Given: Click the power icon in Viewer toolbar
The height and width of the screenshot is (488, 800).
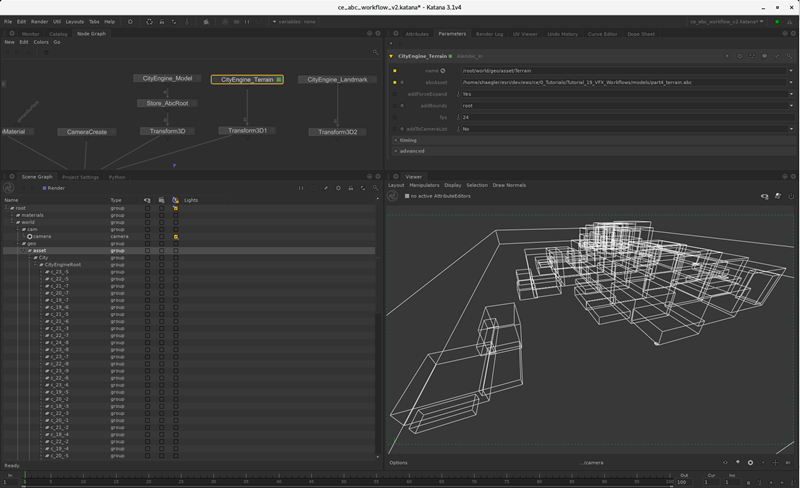Looking at the screenshot, I should 791,196.
